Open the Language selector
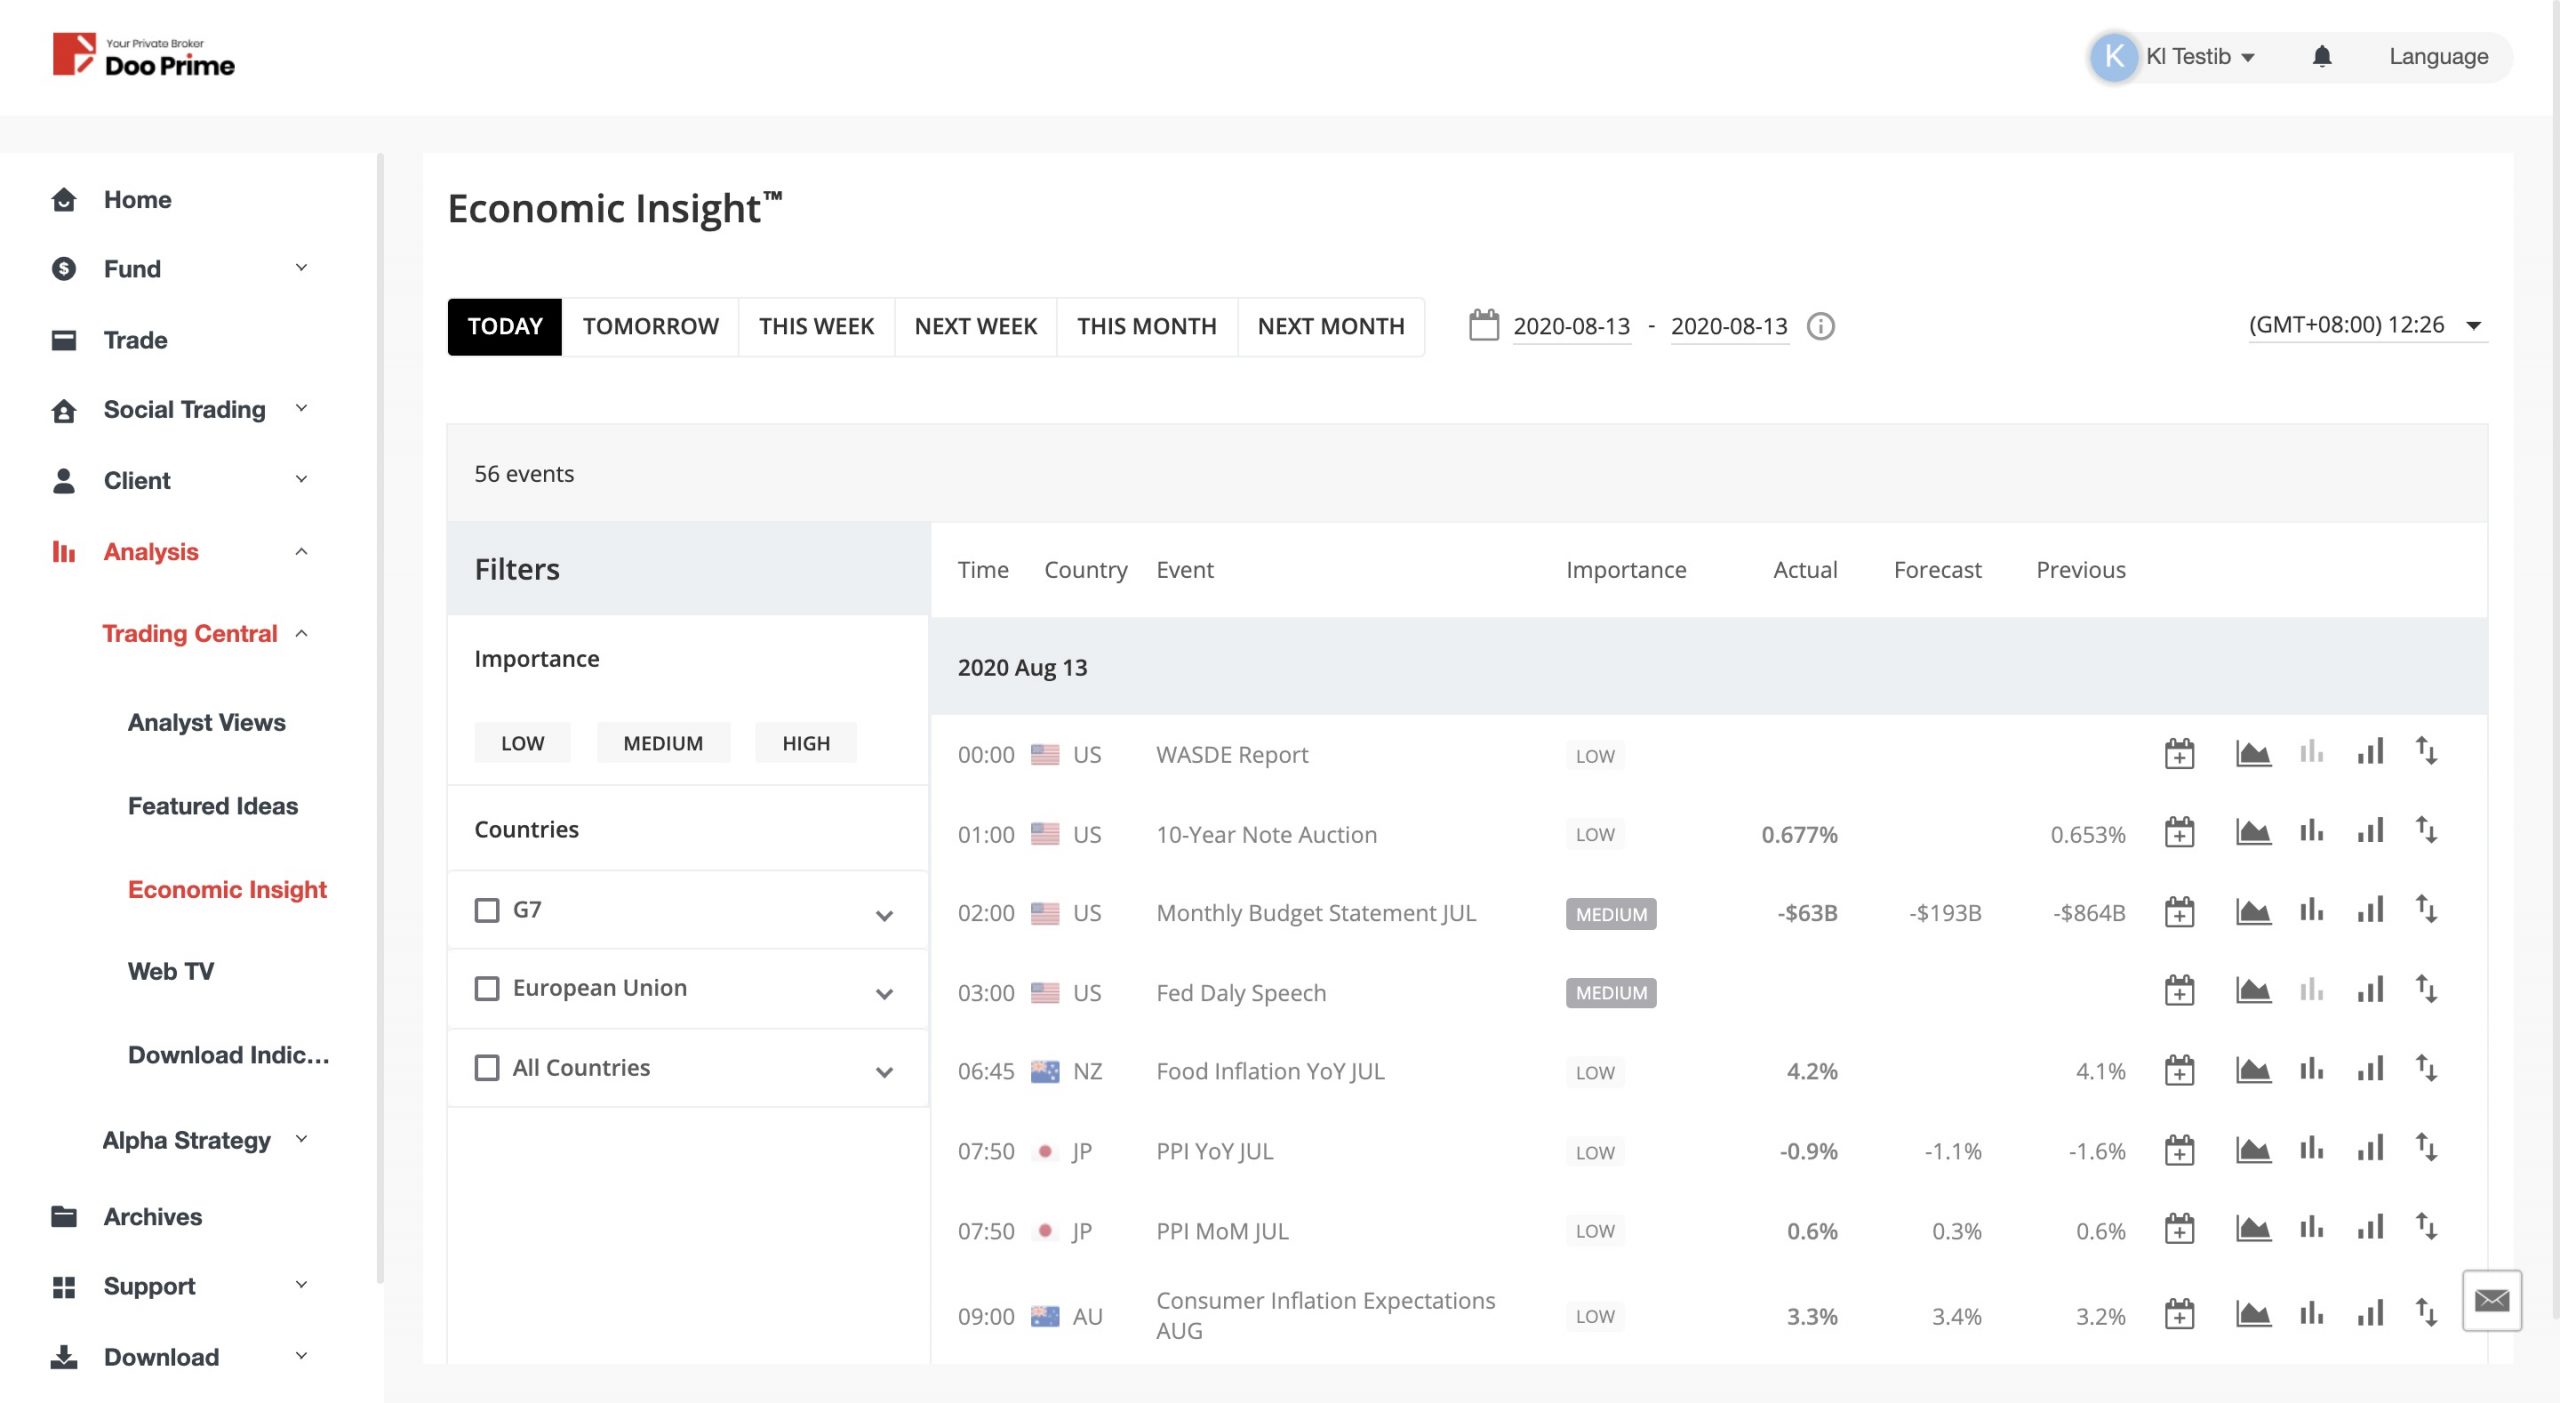 tap(2438, 56)
